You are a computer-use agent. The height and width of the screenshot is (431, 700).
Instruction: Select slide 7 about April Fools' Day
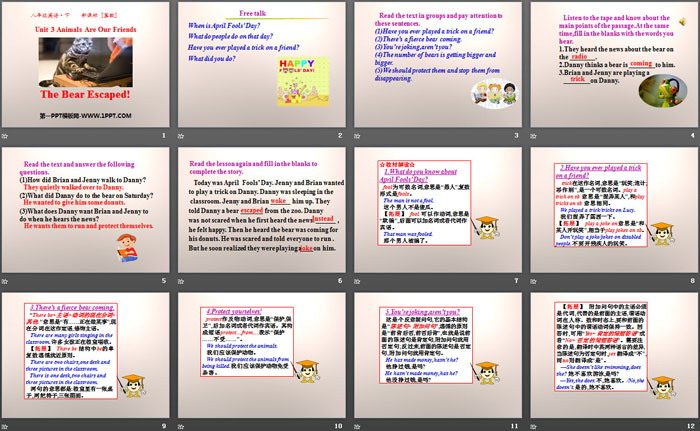438,210
